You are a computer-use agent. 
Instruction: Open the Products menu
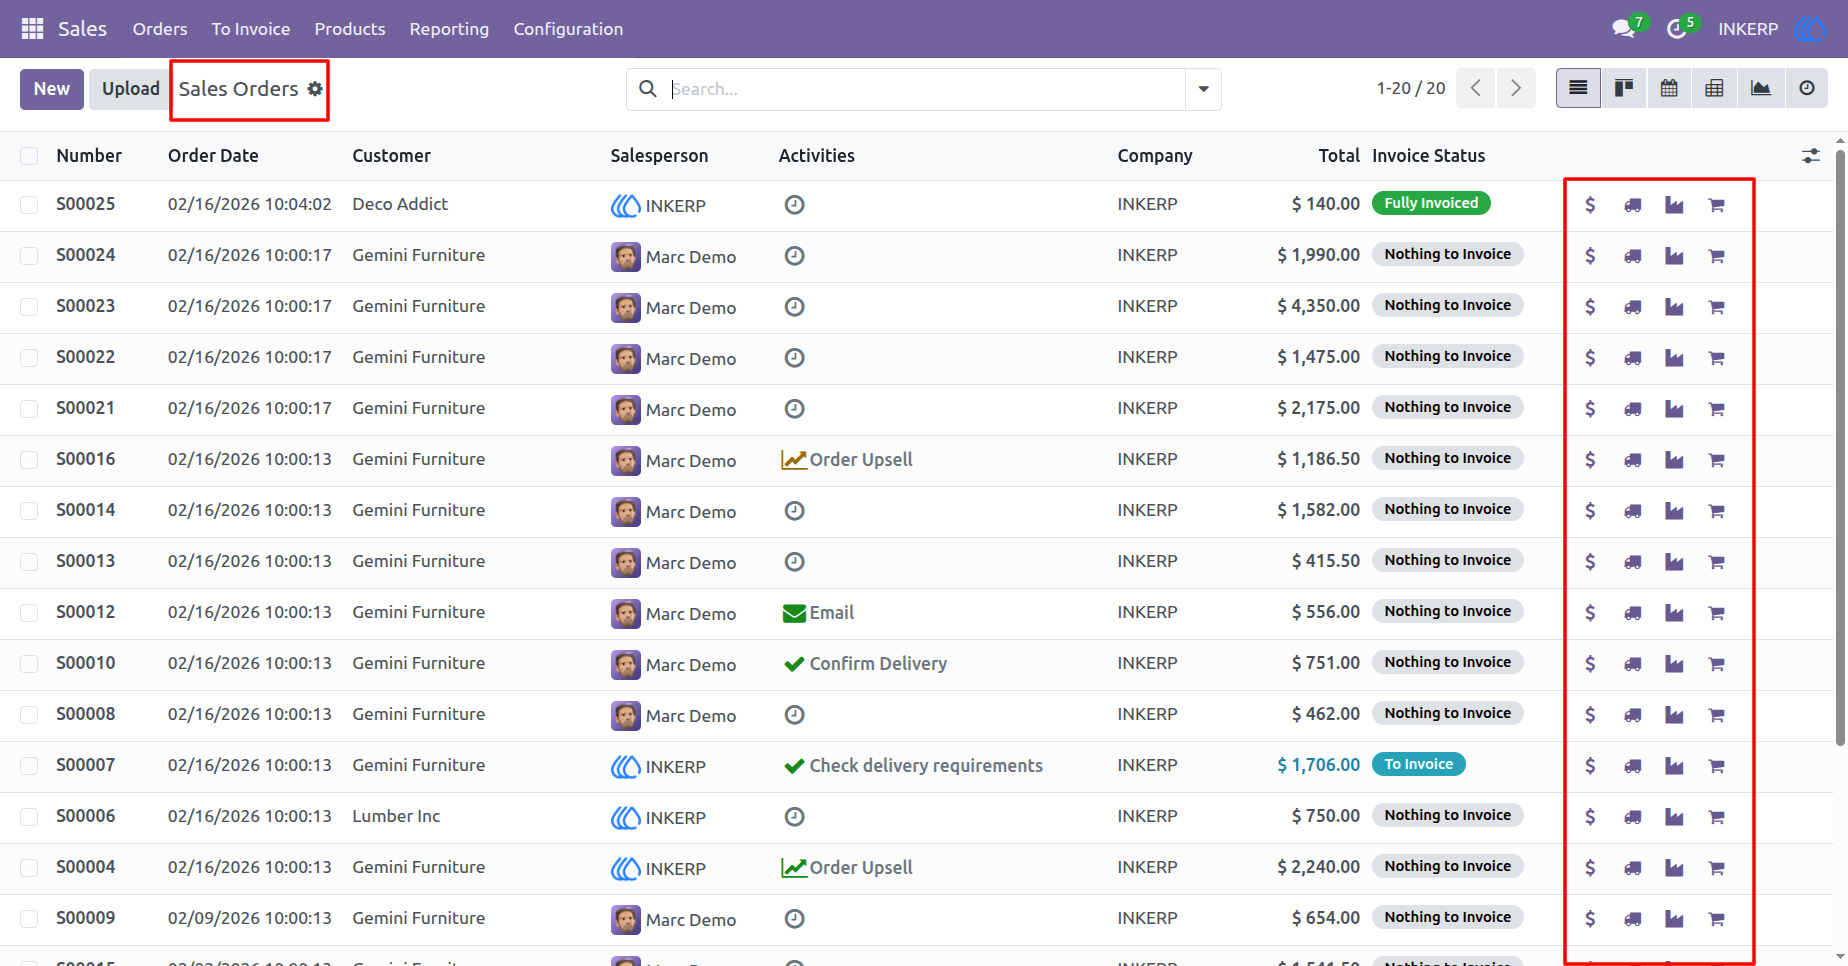[350, 29]
